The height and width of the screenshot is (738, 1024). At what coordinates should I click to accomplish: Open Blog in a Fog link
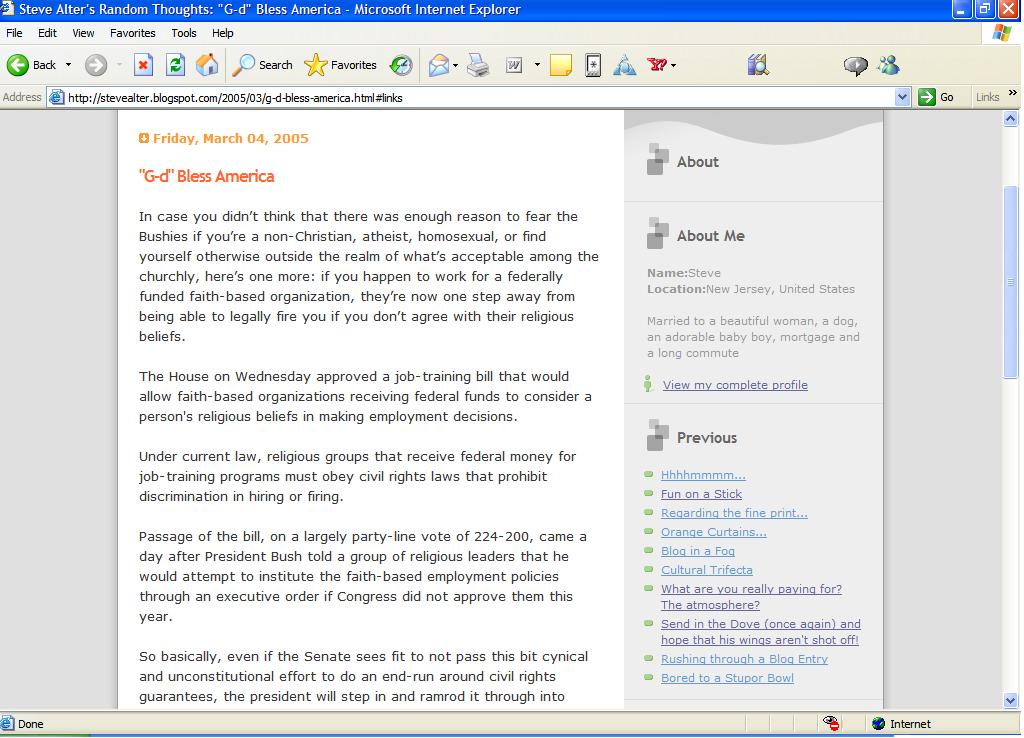pyautogui.click(x=697, y=551)
